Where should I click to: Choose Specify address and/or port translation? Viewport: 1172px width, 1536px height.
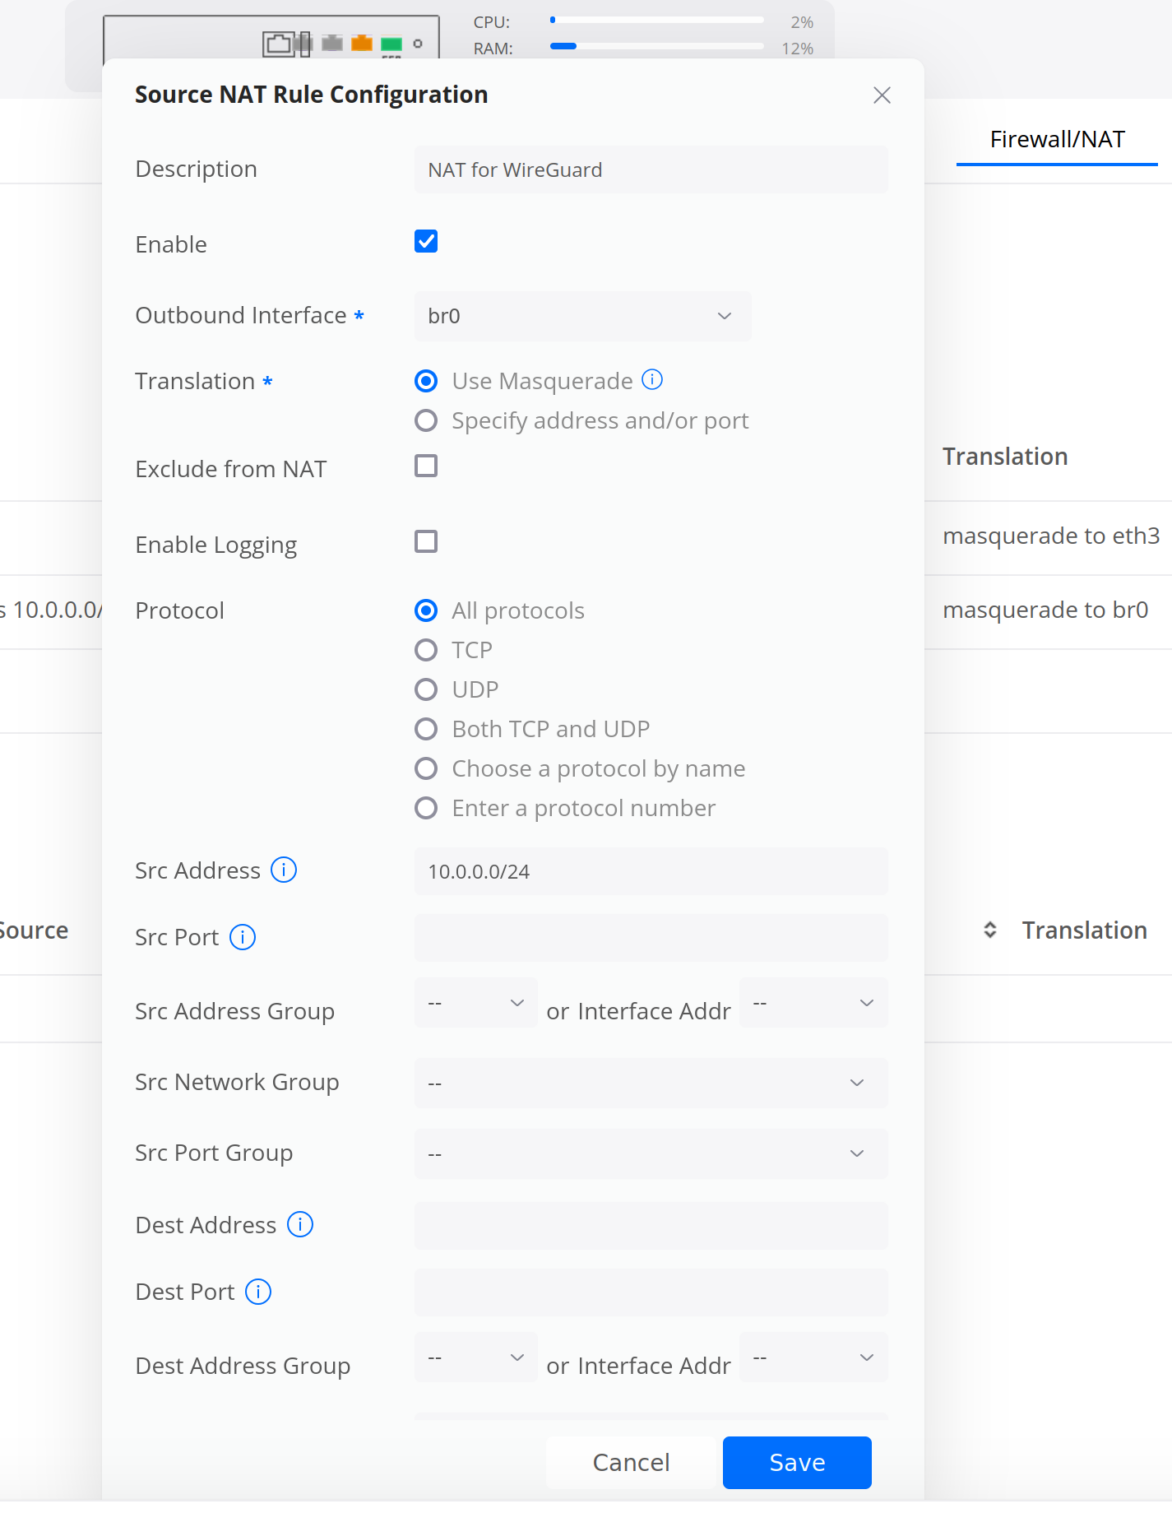click(x=426, y=420)
